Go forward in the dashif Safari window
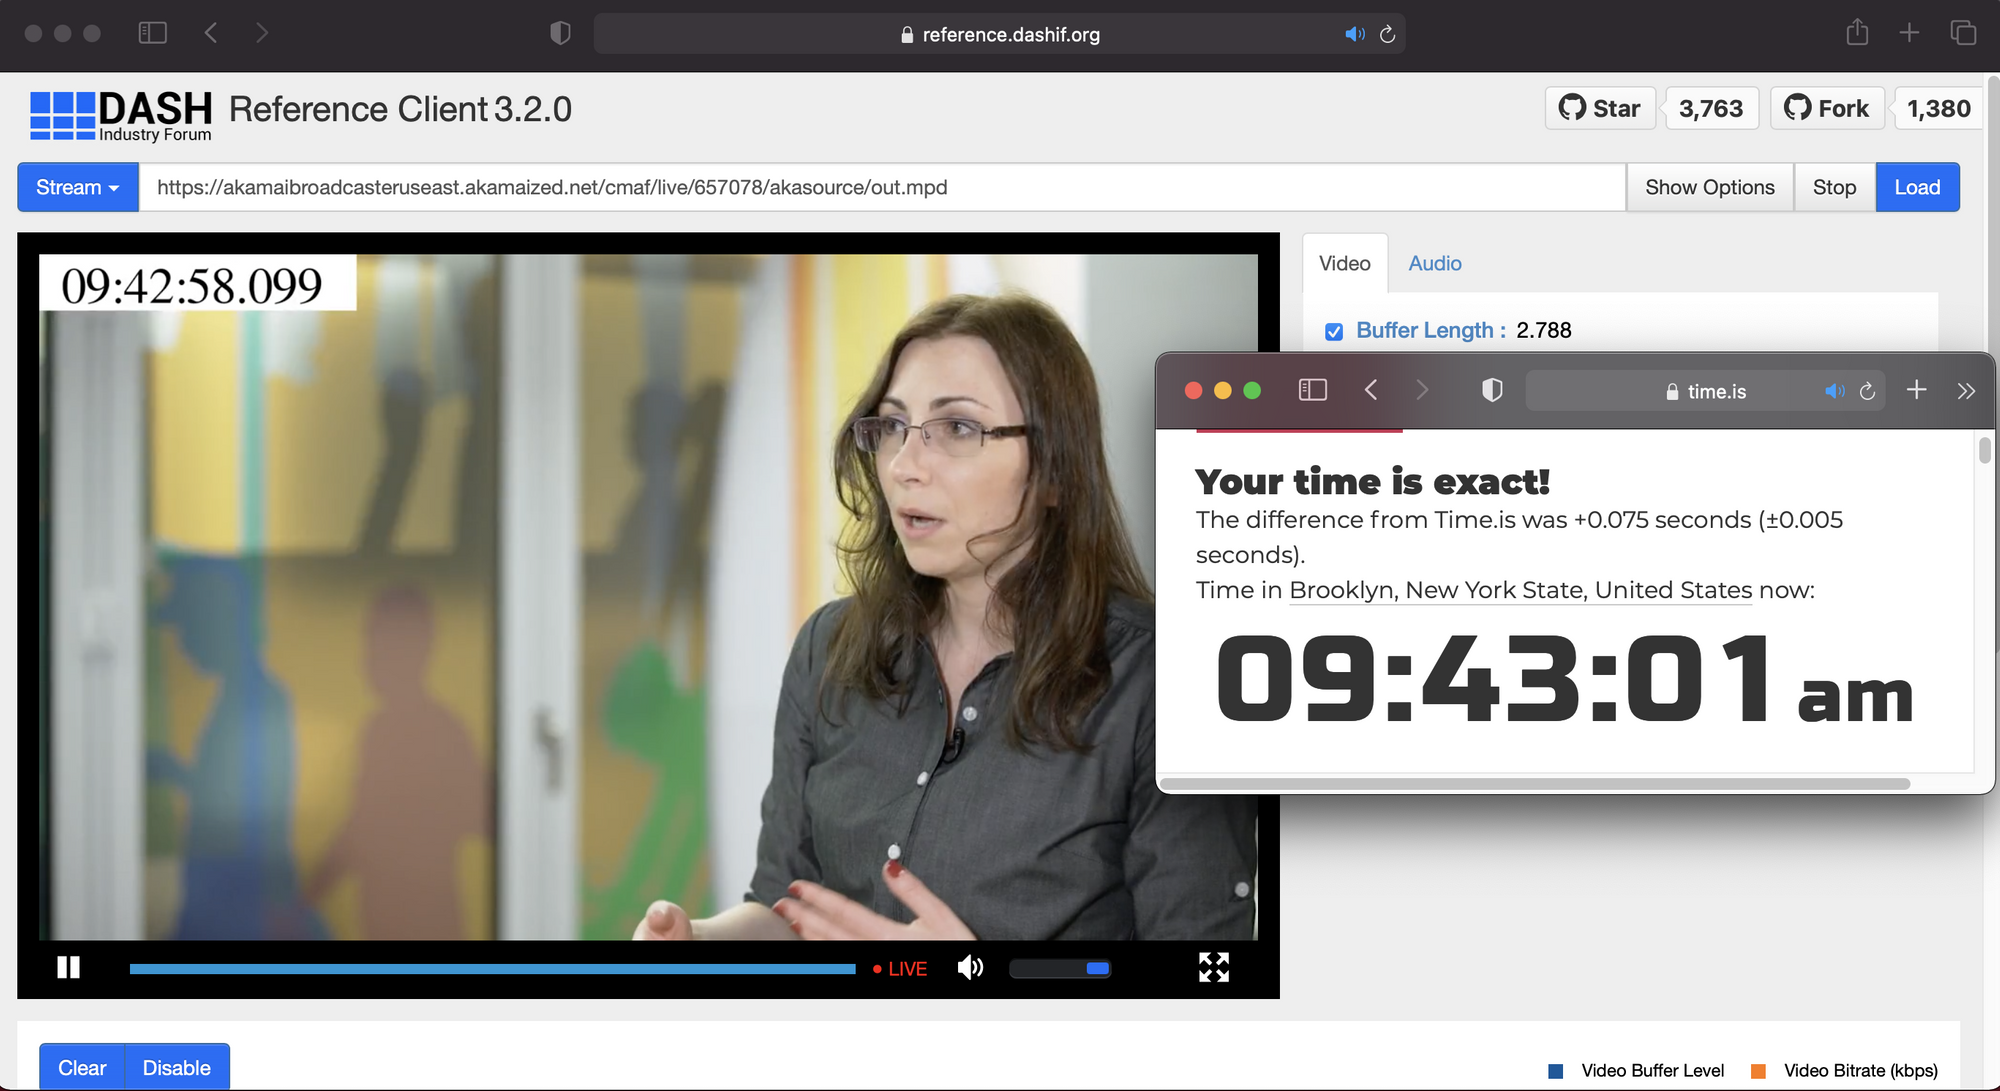The image size is (2000, 1091). [x=262, y=33]
